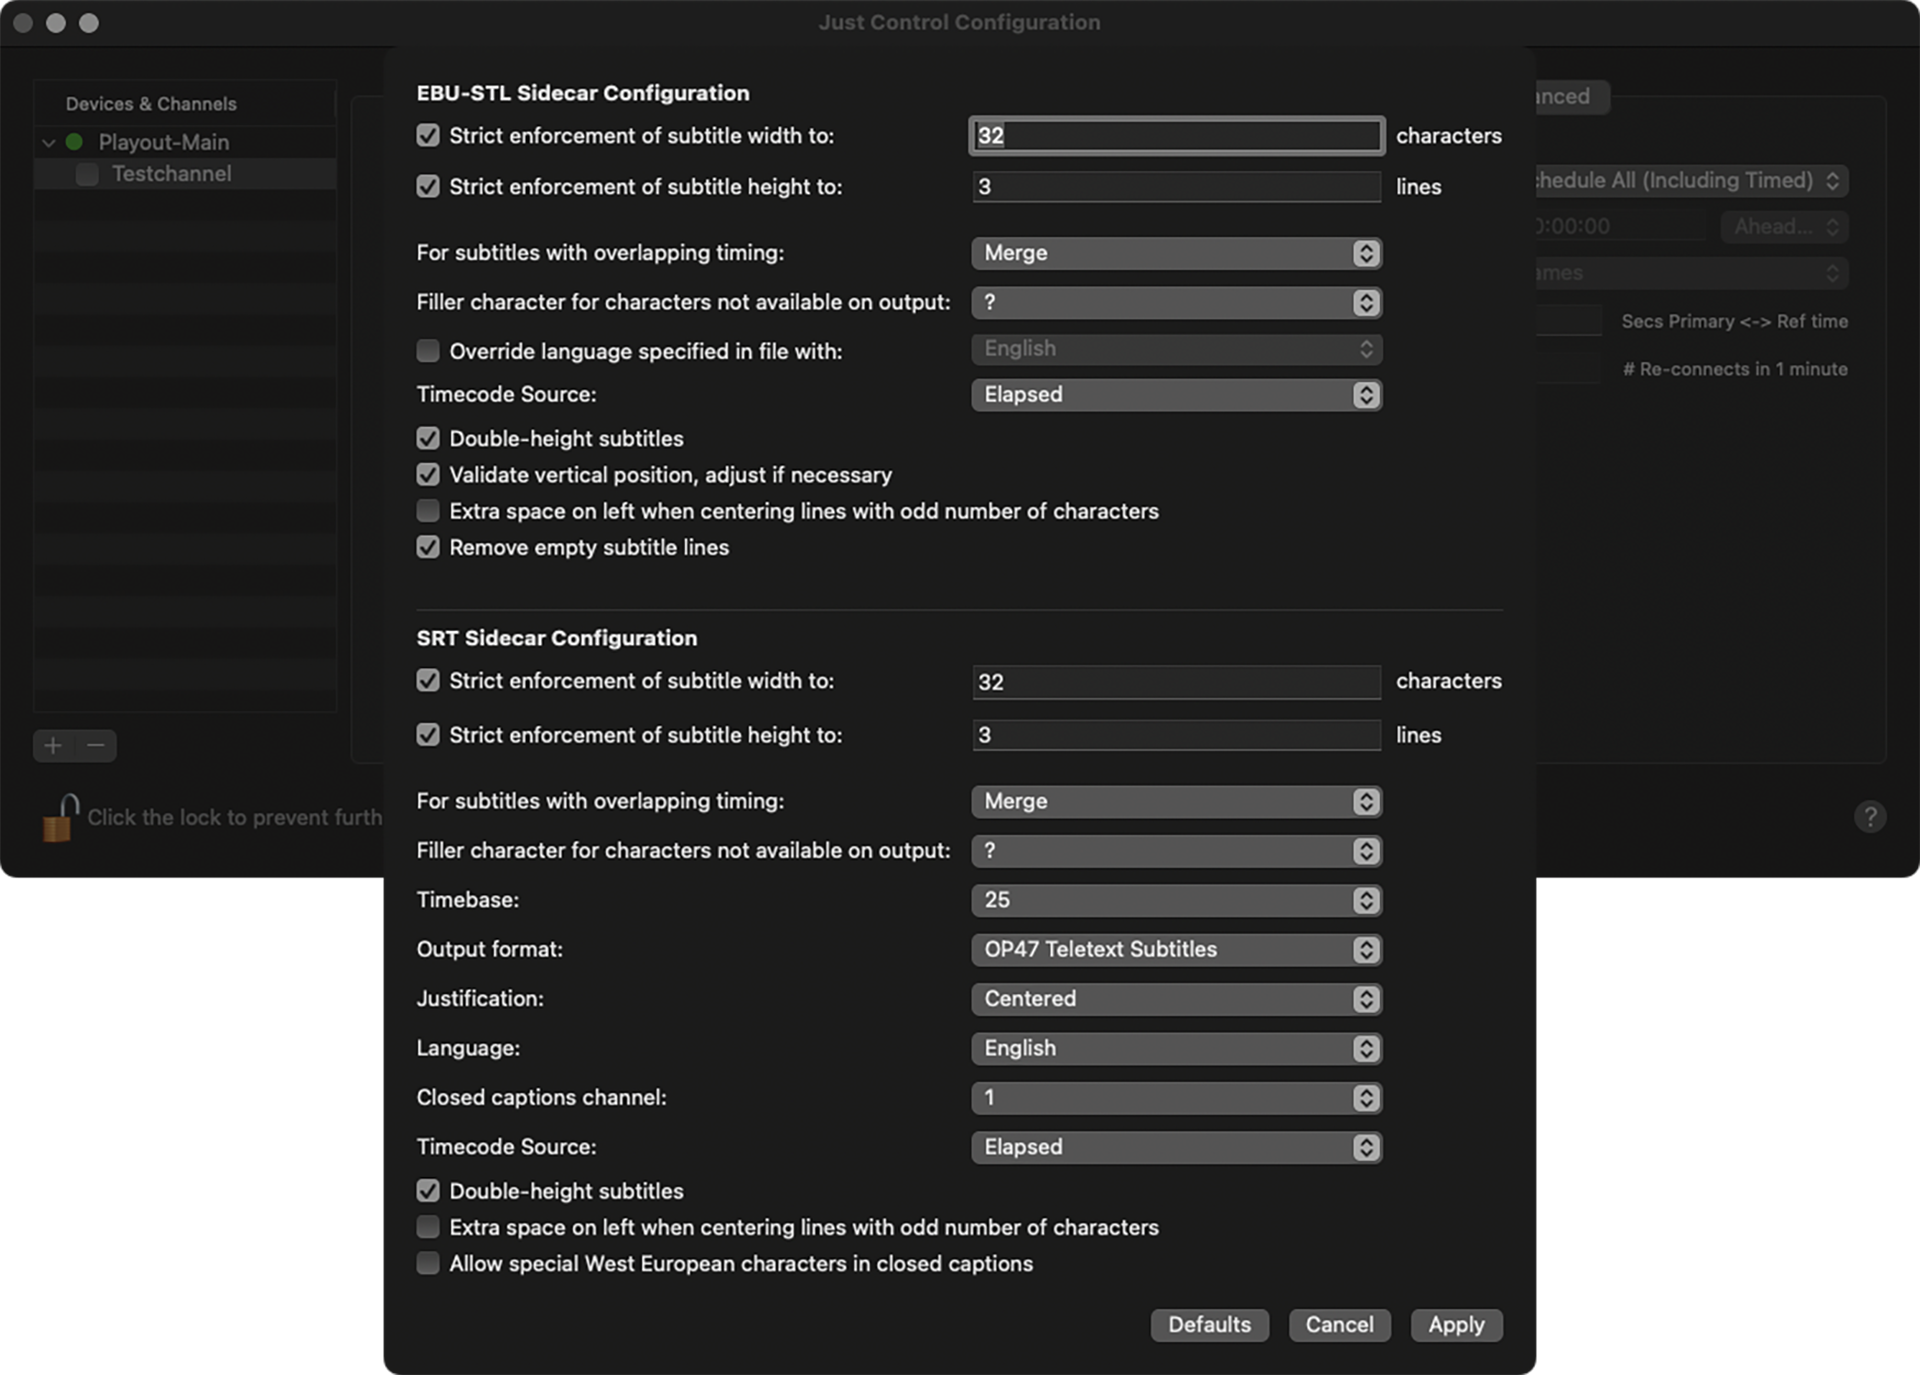Disable EBU-STL Double-height subtitles checkbox
The width and height of the screenshot is (1920, 1375).
pos(428,439)
